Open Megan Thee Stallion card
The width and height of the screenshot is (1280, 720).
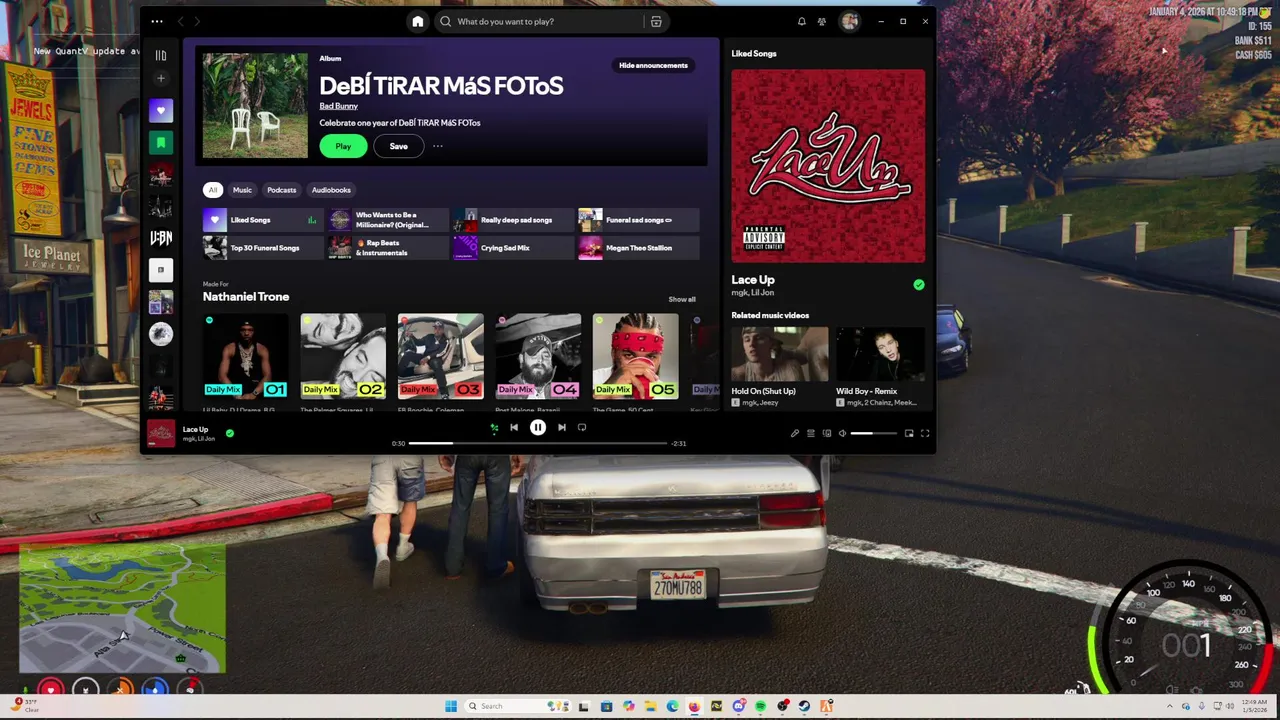coord(639,248)
